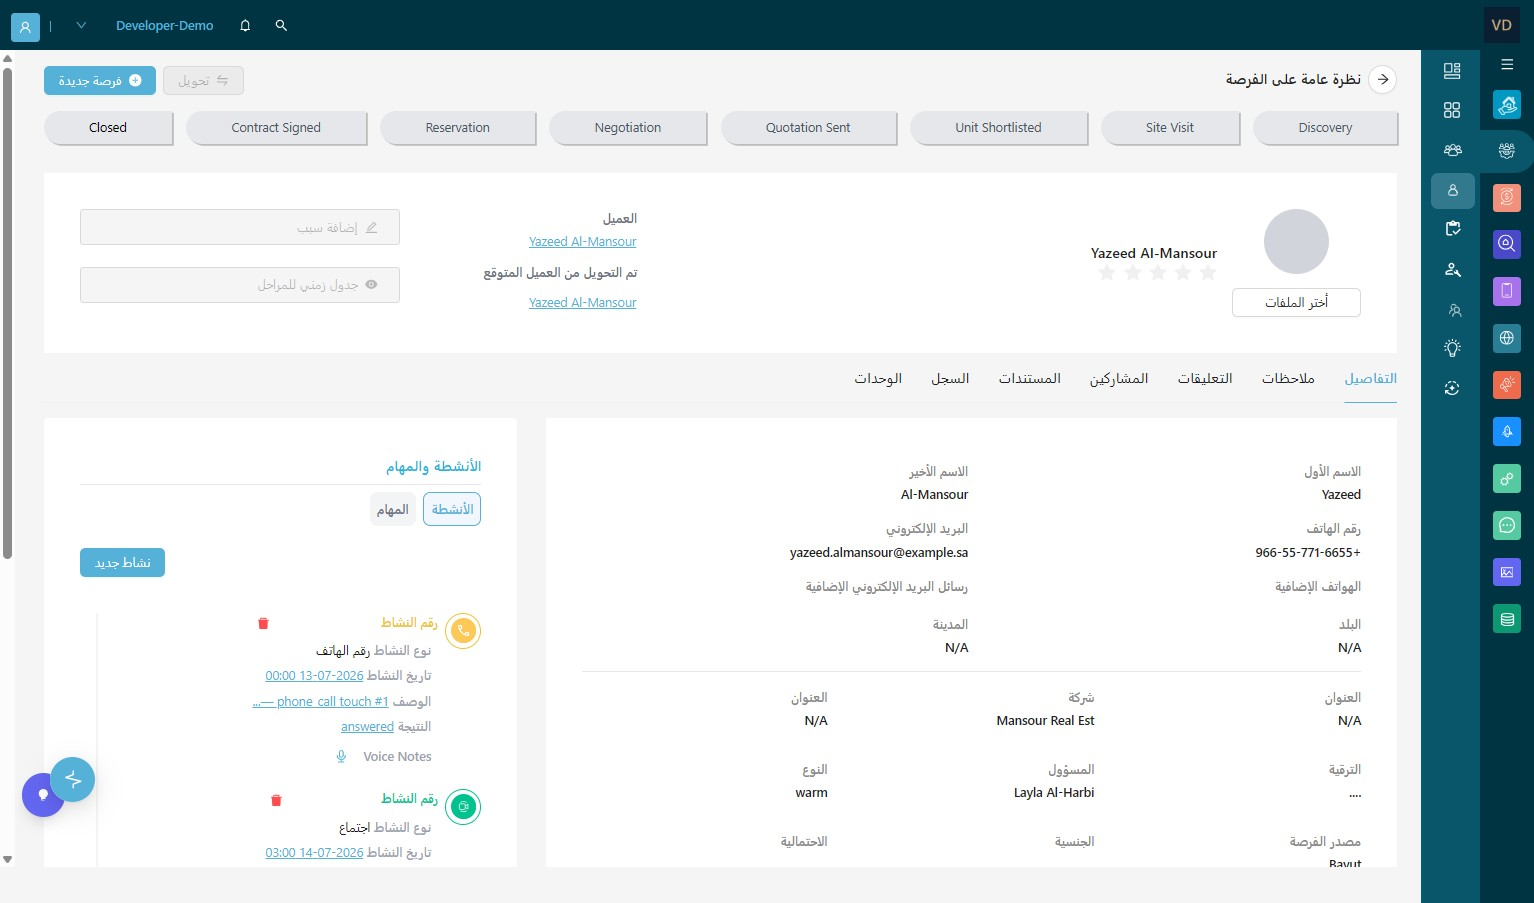Click the إضافة سبب field

pos(240,227)
